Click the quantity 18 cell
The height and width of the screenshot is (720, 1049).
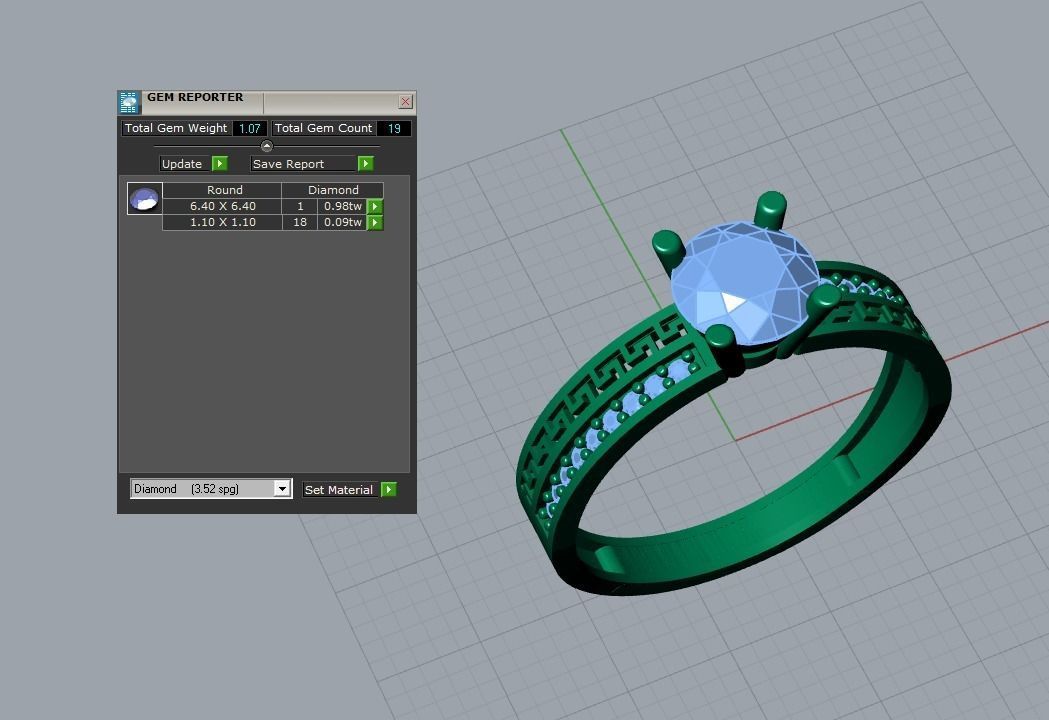(300, 222)
